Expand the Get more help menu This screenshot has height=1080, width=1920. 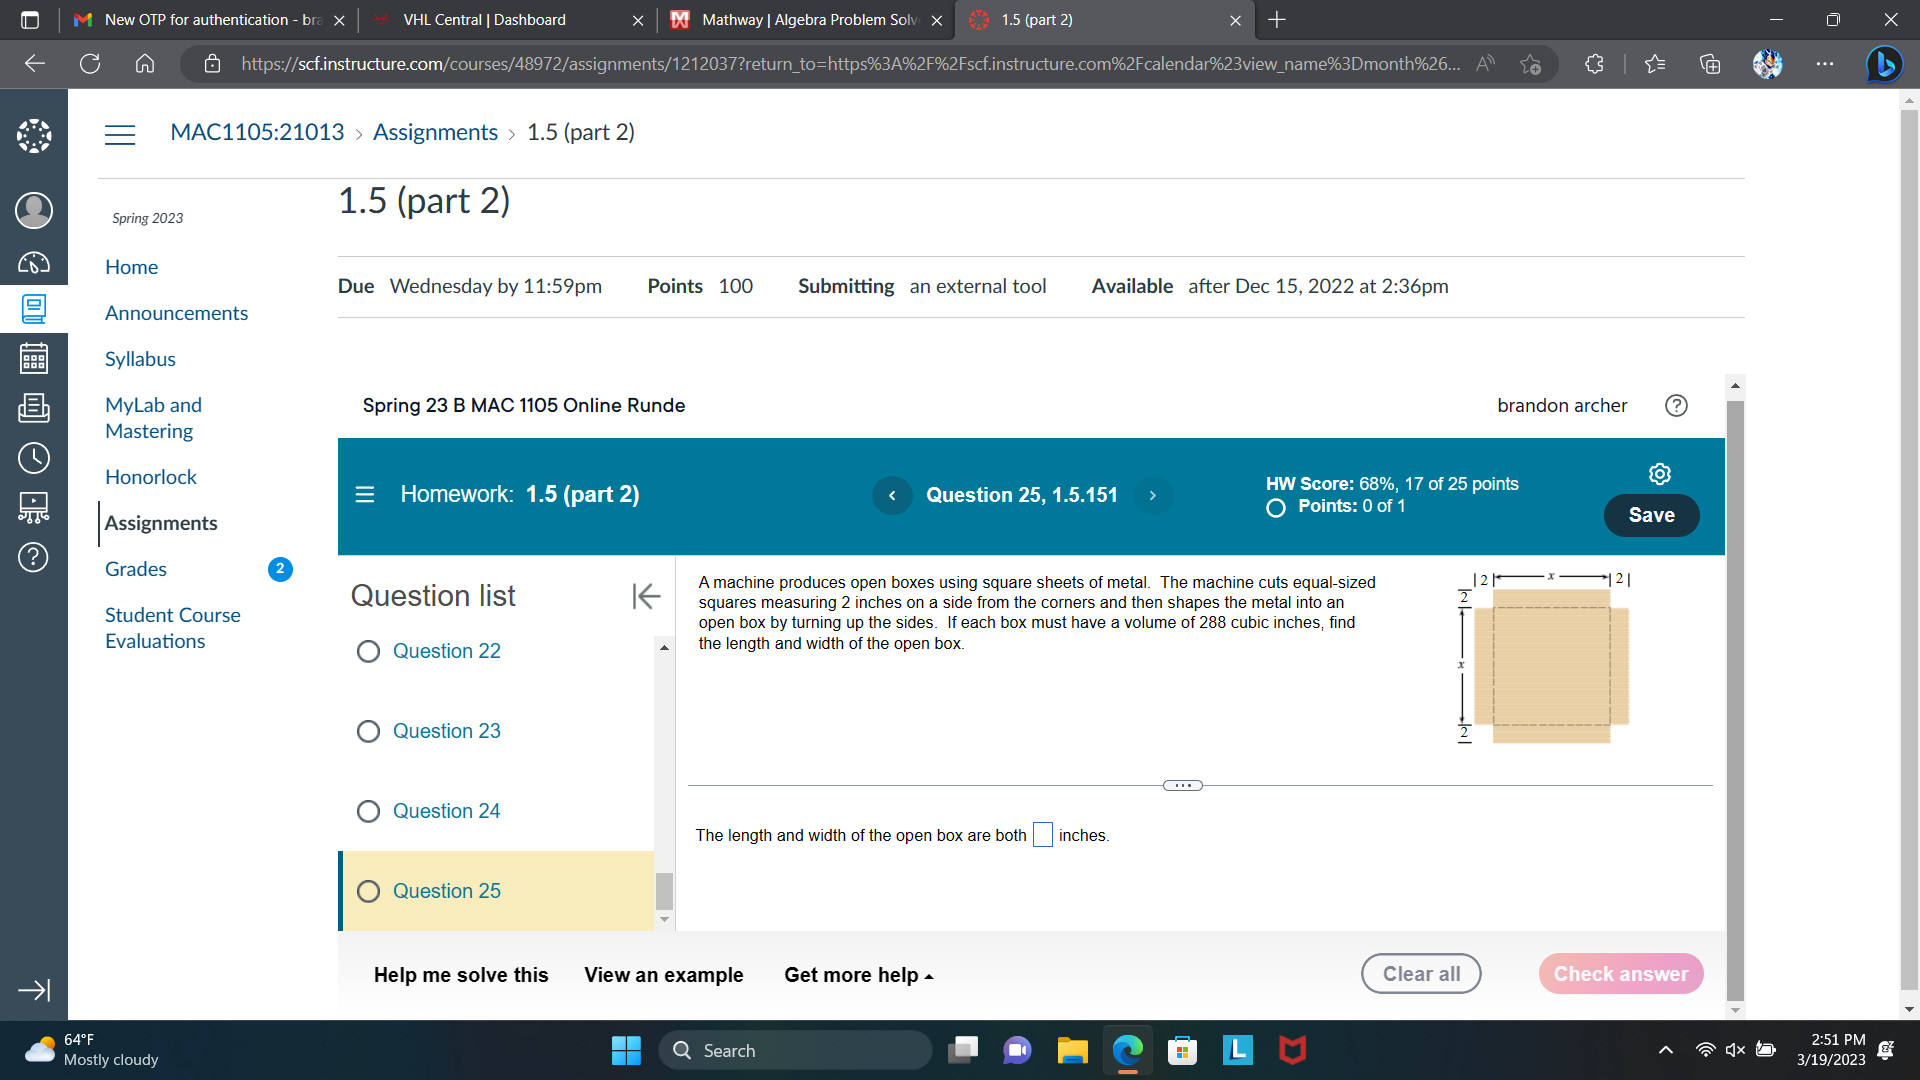(x=858, y=975)
